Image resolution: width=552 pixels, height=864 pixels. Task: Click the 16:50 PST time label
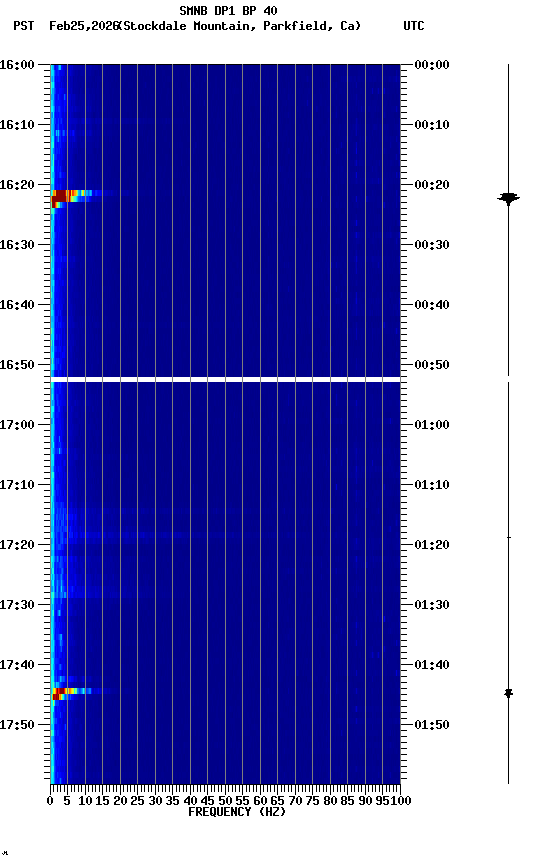pos(17,365)
